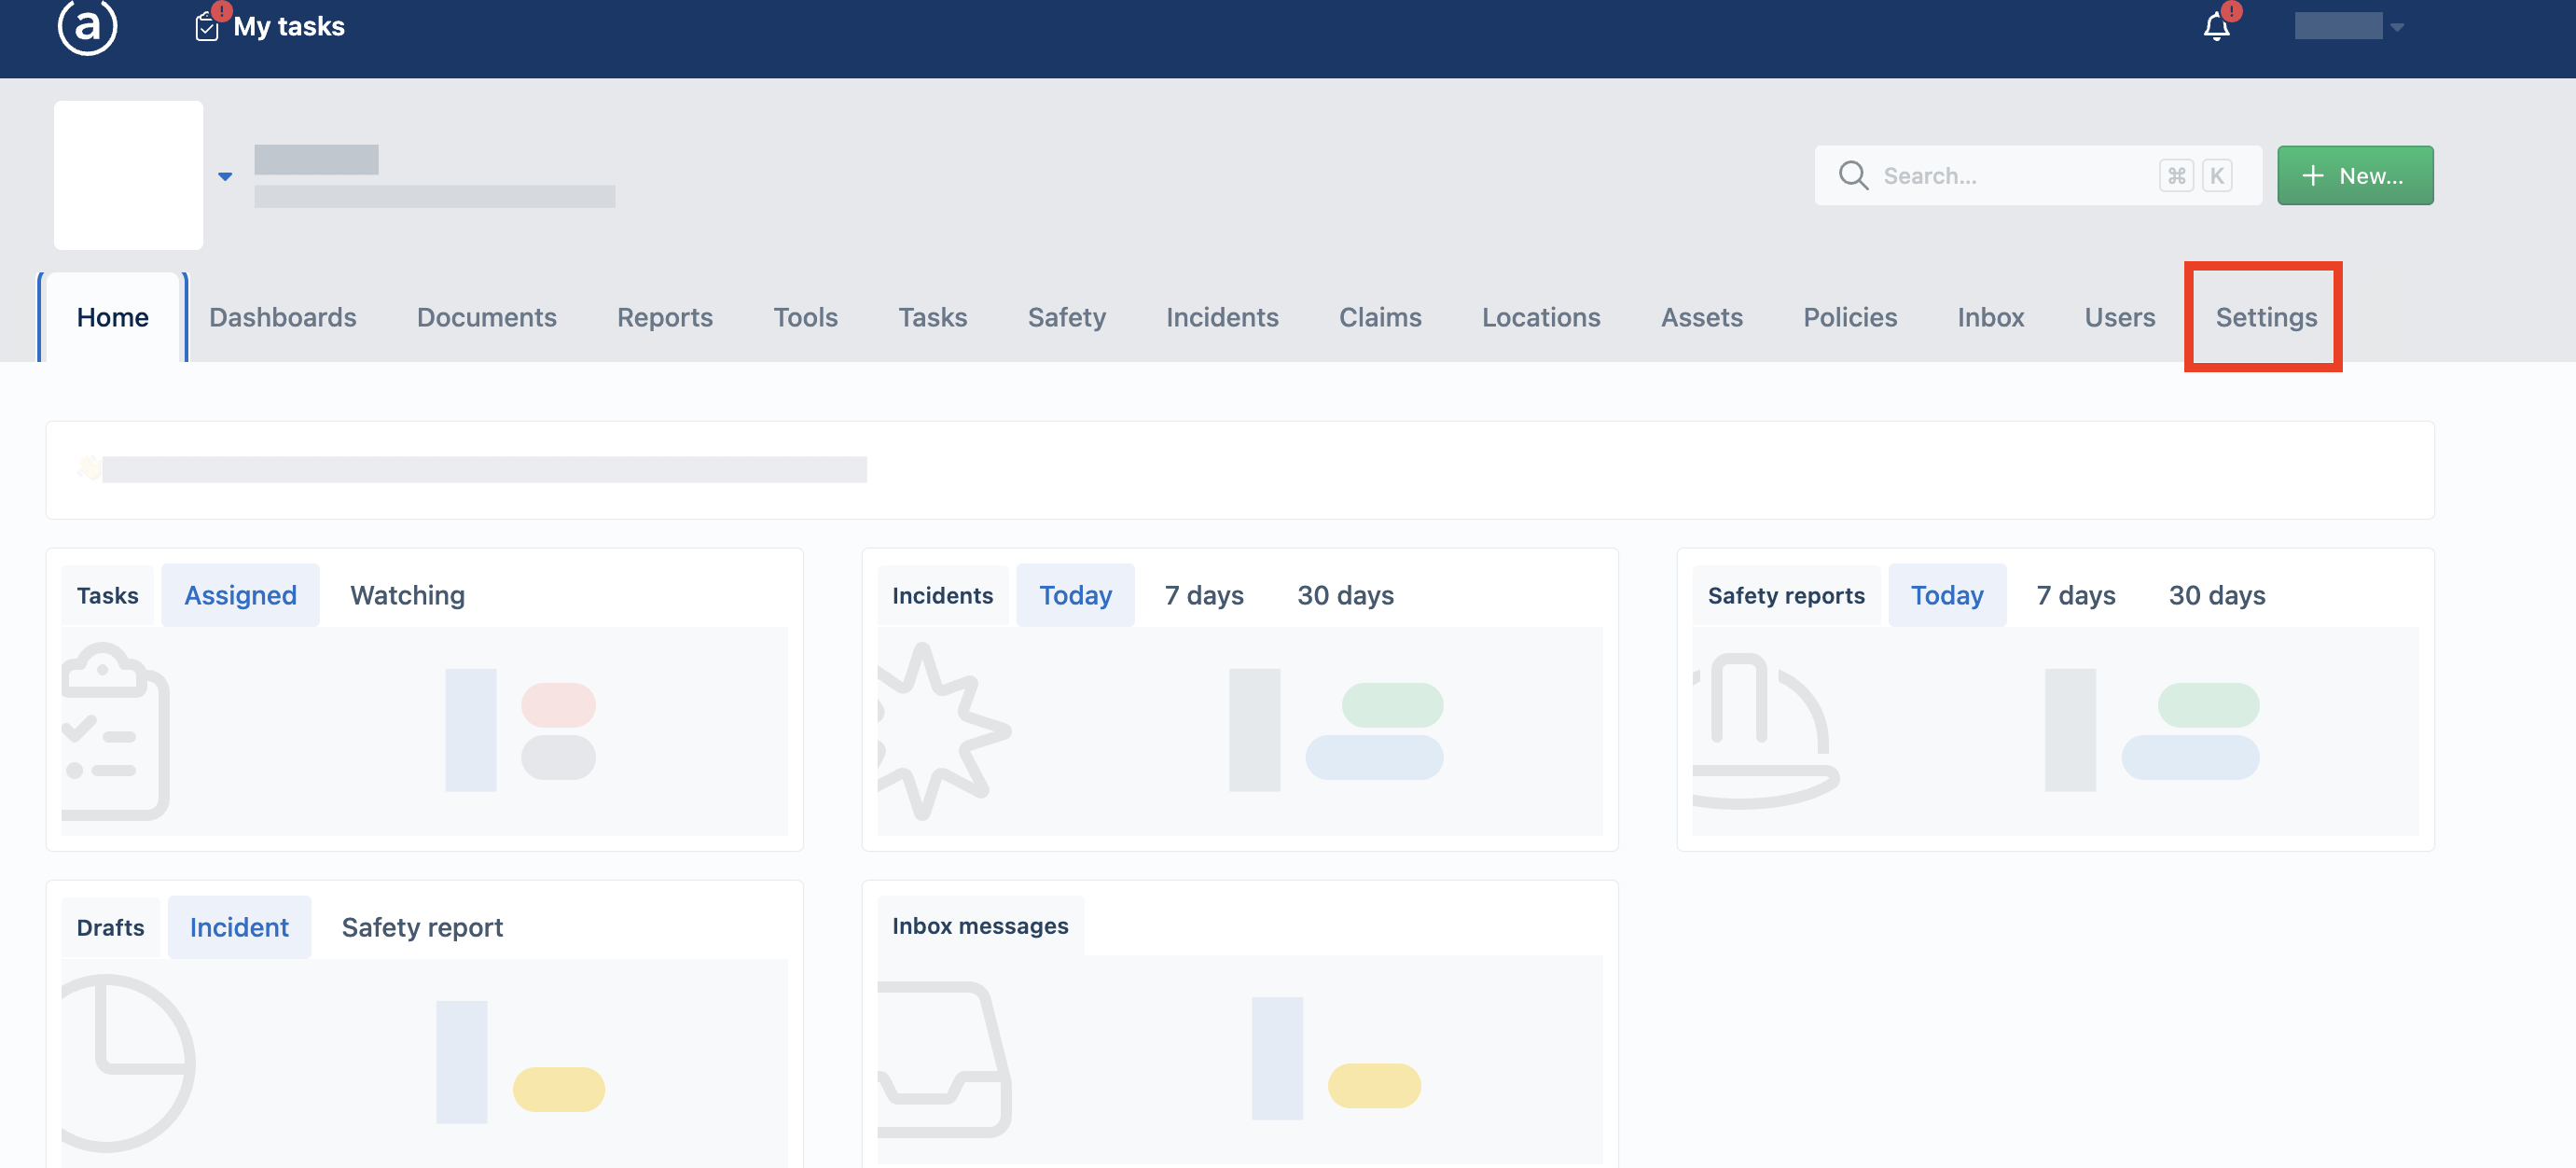Open notifications bell icon

tap(2216, 27)
